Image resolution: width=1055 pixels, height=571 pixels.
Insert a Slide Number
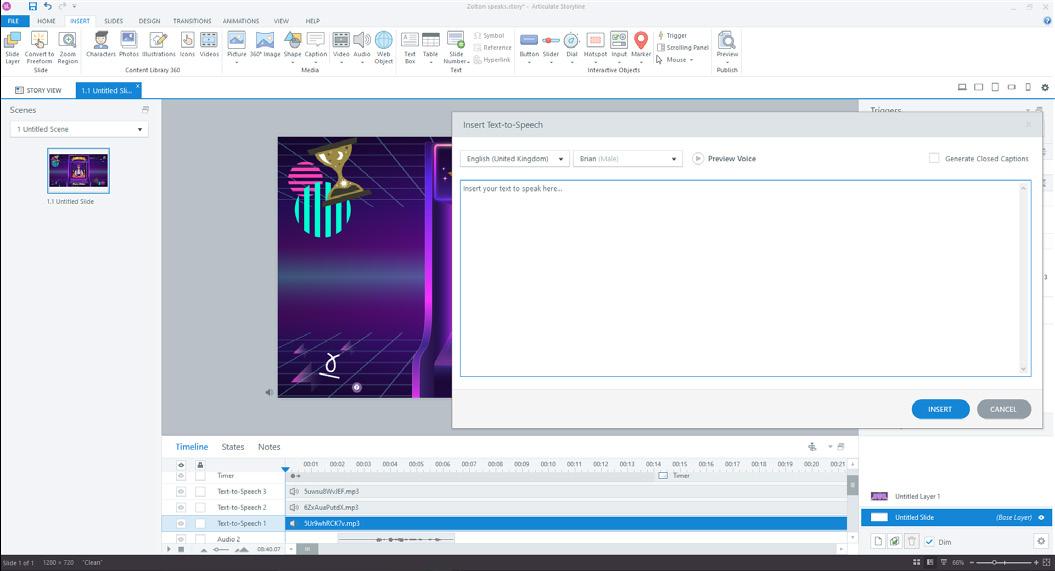(x=456, y=47)
